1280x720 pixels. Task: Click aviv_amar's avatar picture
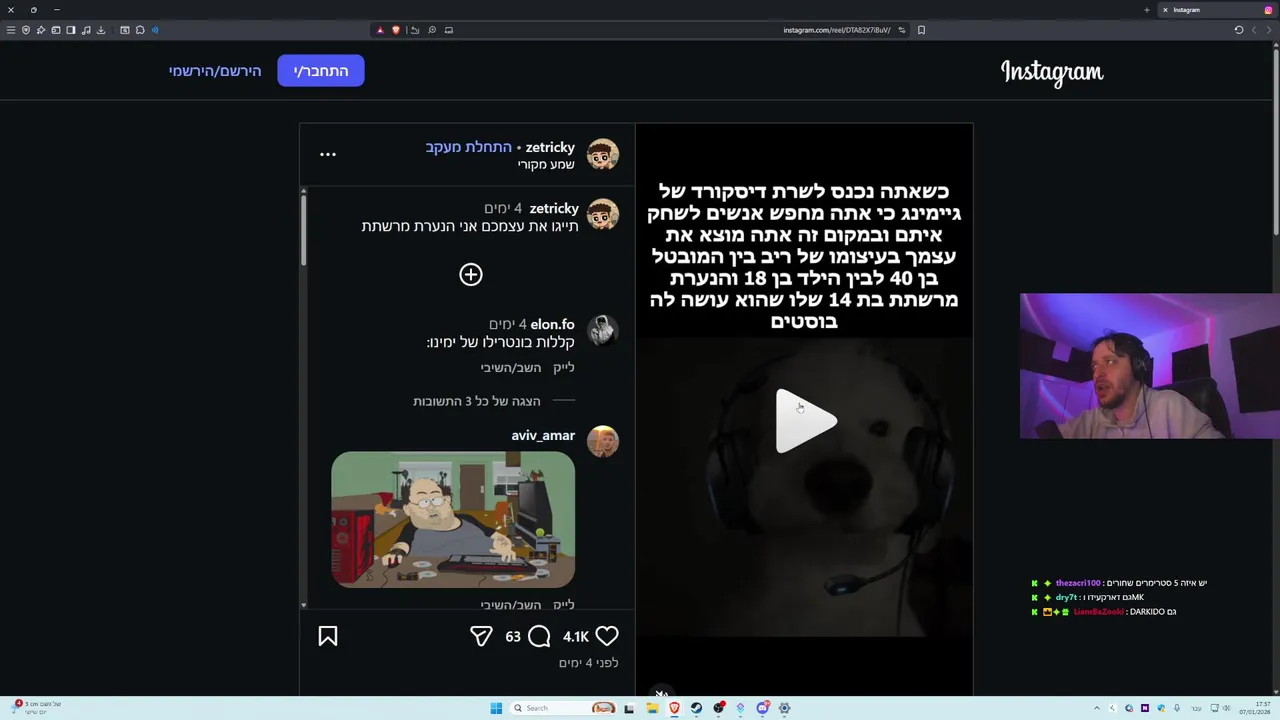(602, 441)
